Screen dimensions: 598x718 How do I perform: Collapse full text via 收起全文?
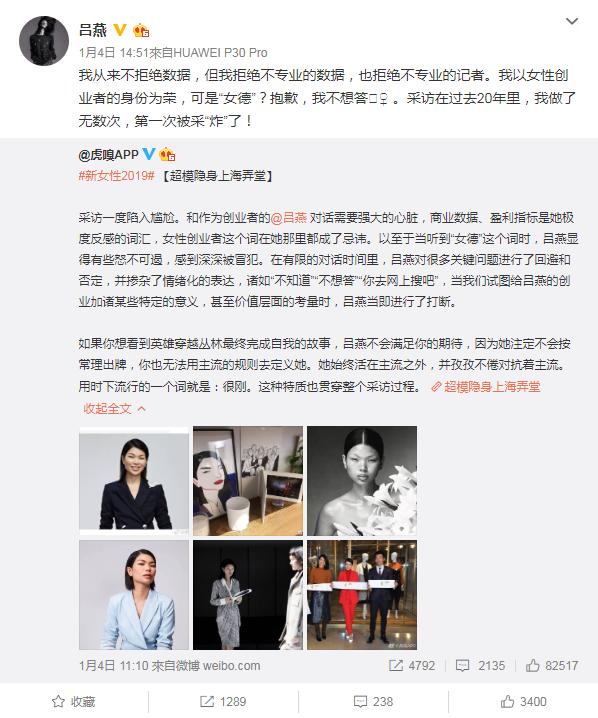(x=114, y=408)
